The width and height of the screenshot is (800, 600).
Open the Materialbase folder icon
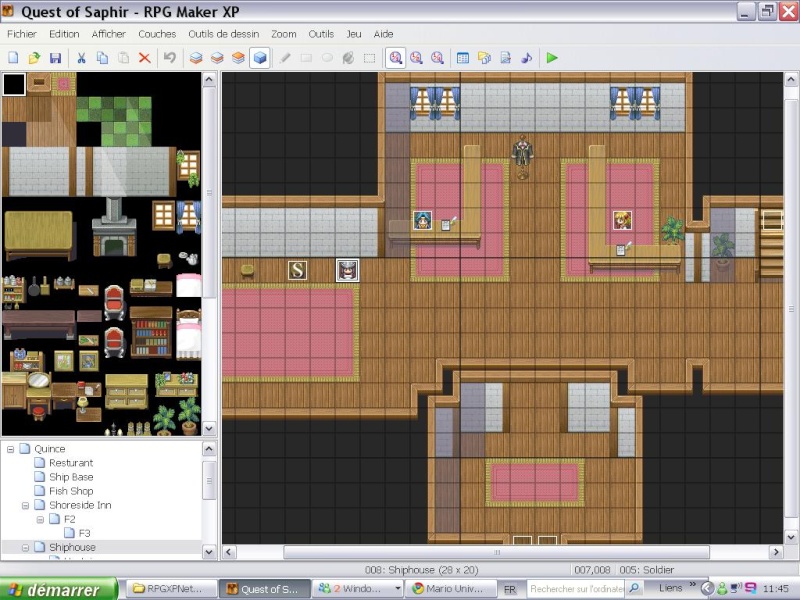coord(484,58)
